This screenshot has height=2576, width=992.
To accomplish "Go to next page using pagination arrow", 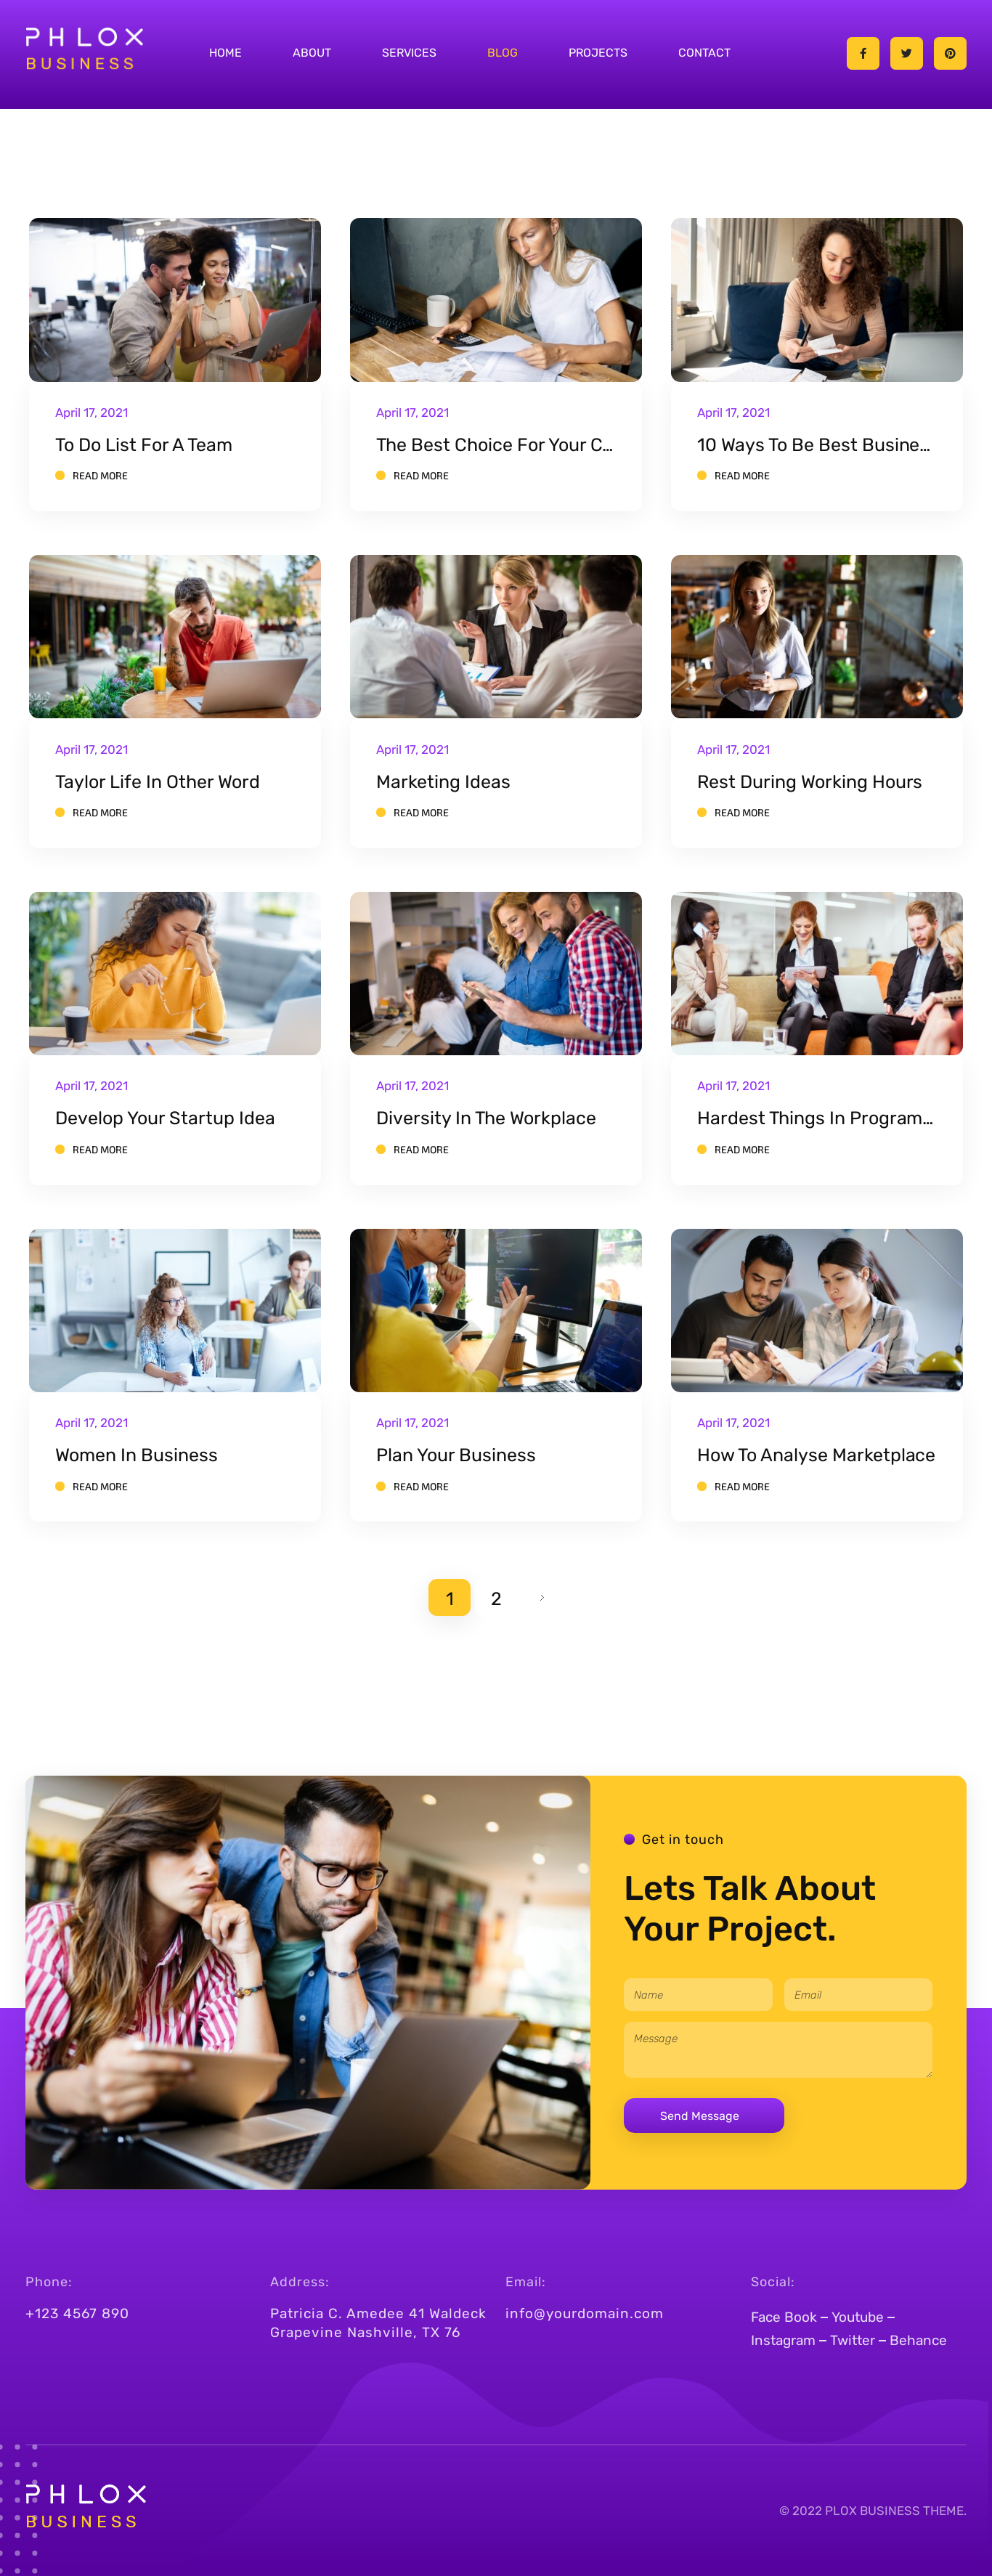I will point(542,1597).
